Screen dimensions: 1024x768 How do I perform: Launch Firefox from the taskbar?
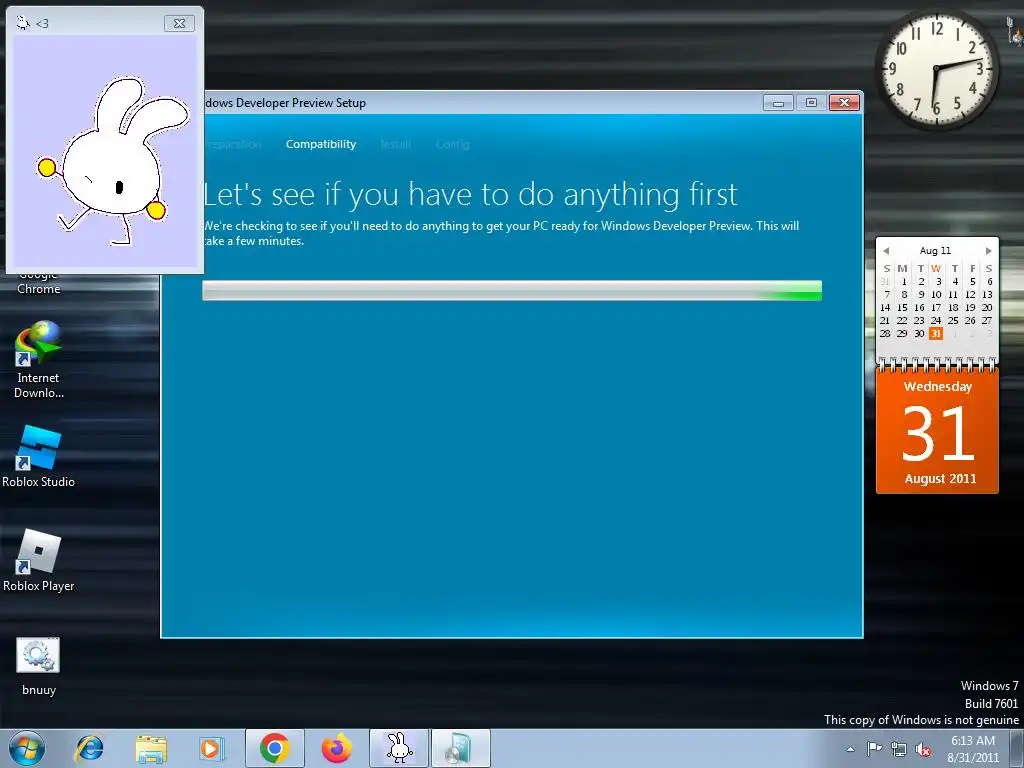[x=337, y=748]
